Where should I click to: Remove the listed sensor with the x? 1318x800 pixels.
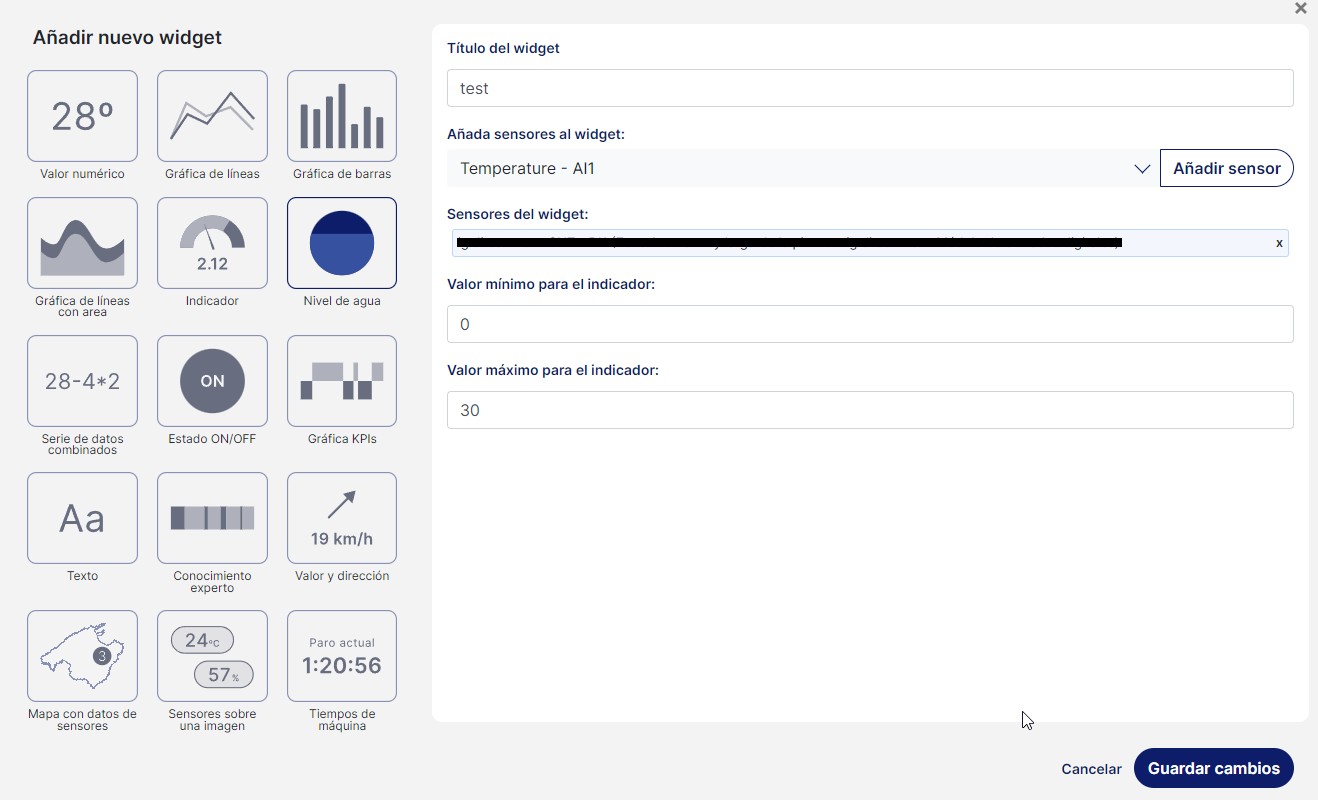pos(1279,243)
